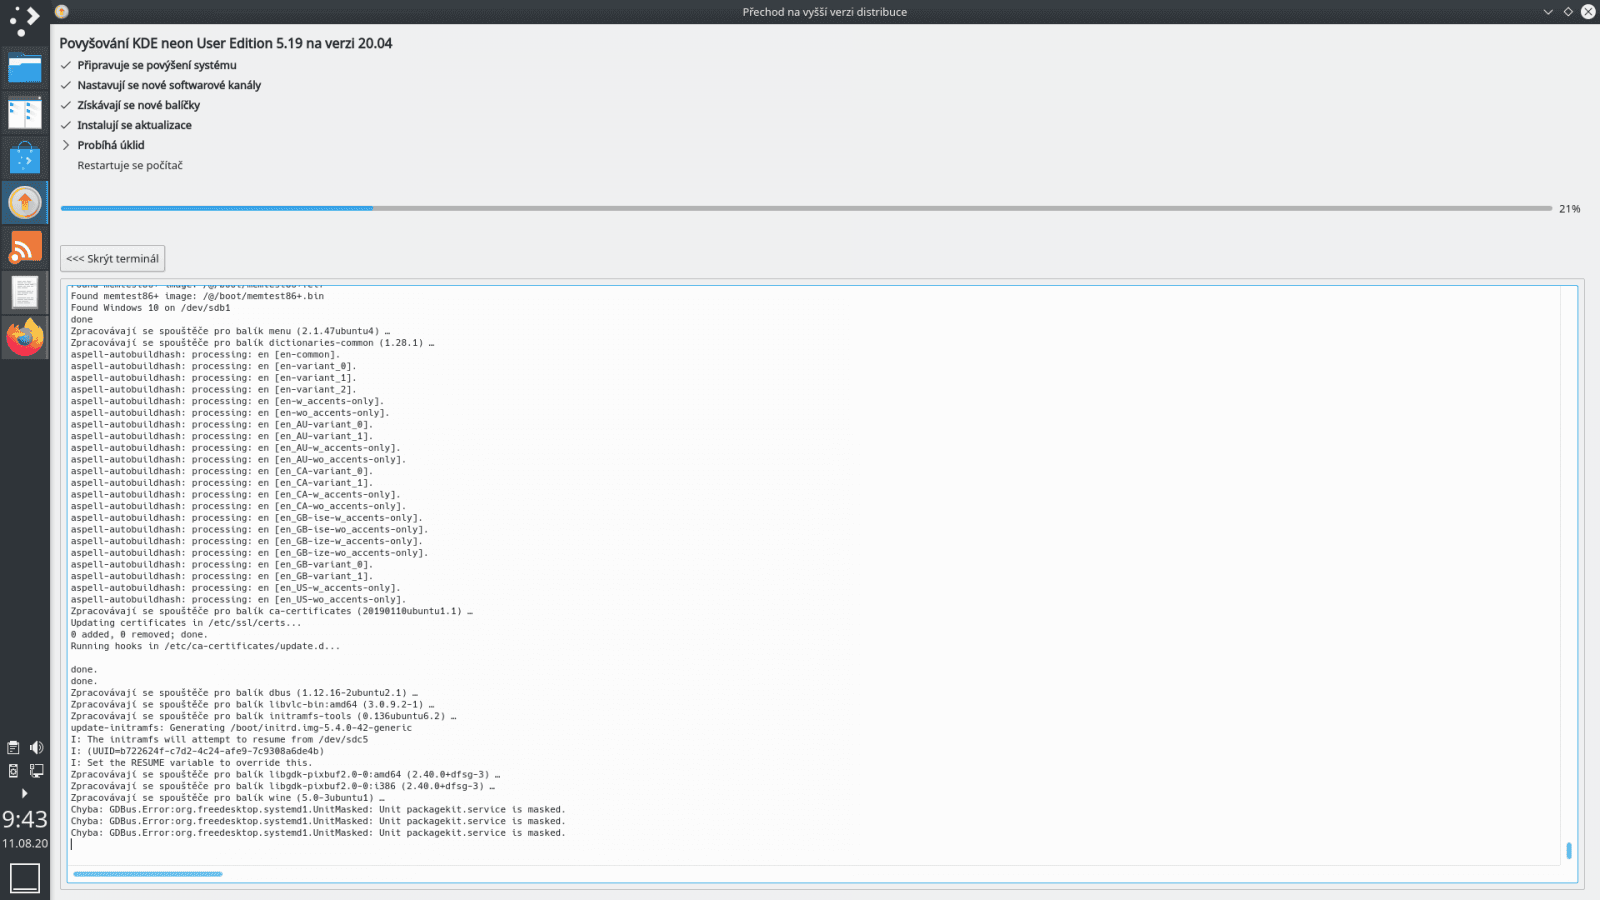The image size is (1600, 900).
Task: Open the text editor sidebar icon
Action: coord(25,292)
